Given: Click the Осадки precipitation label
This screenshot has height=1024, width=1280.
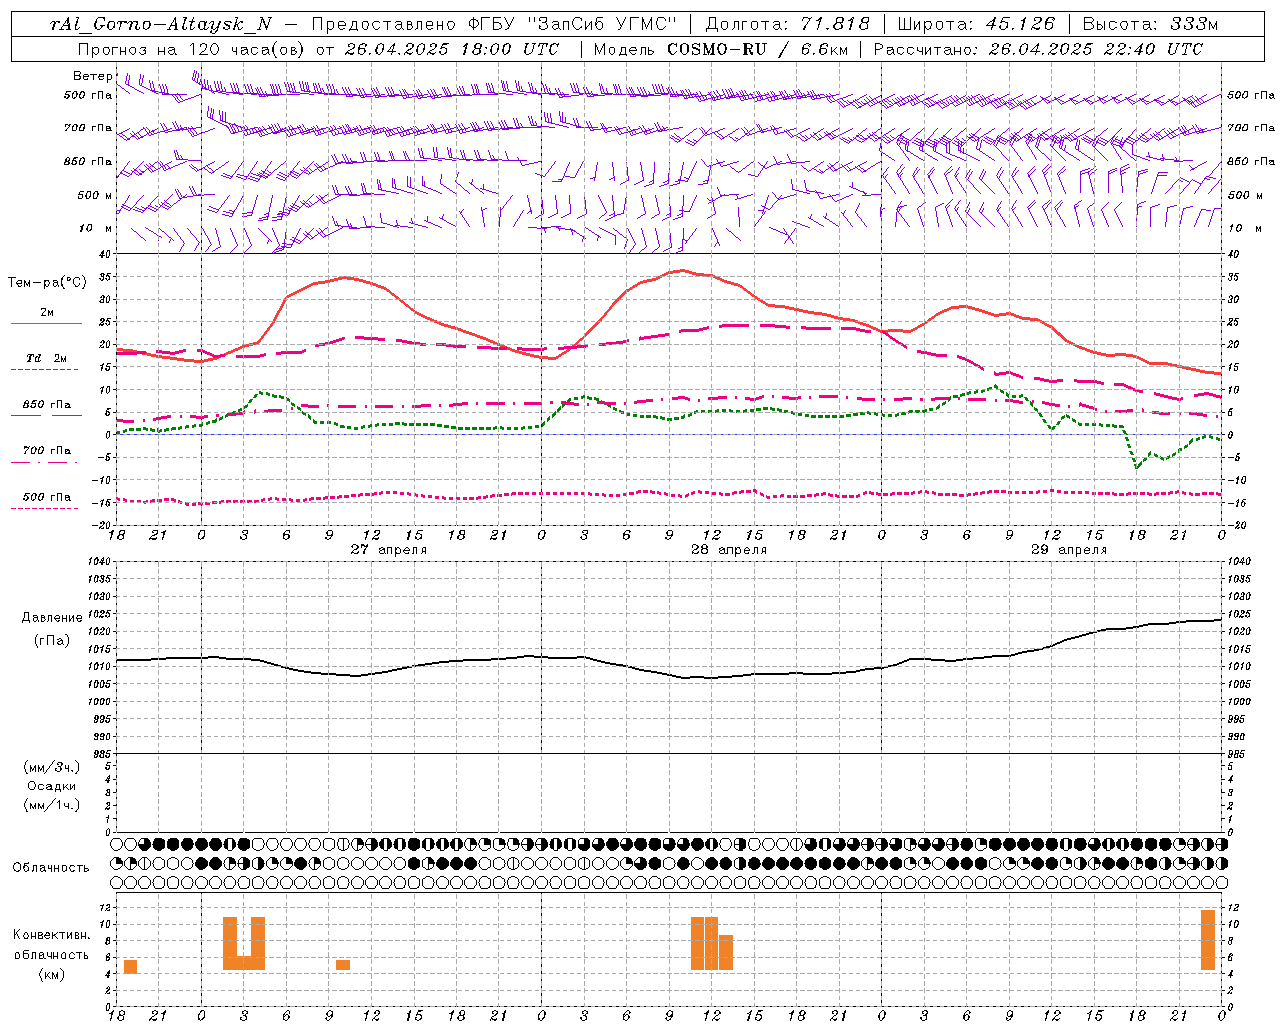Looking at the screenshot, I should coord(52,786).
